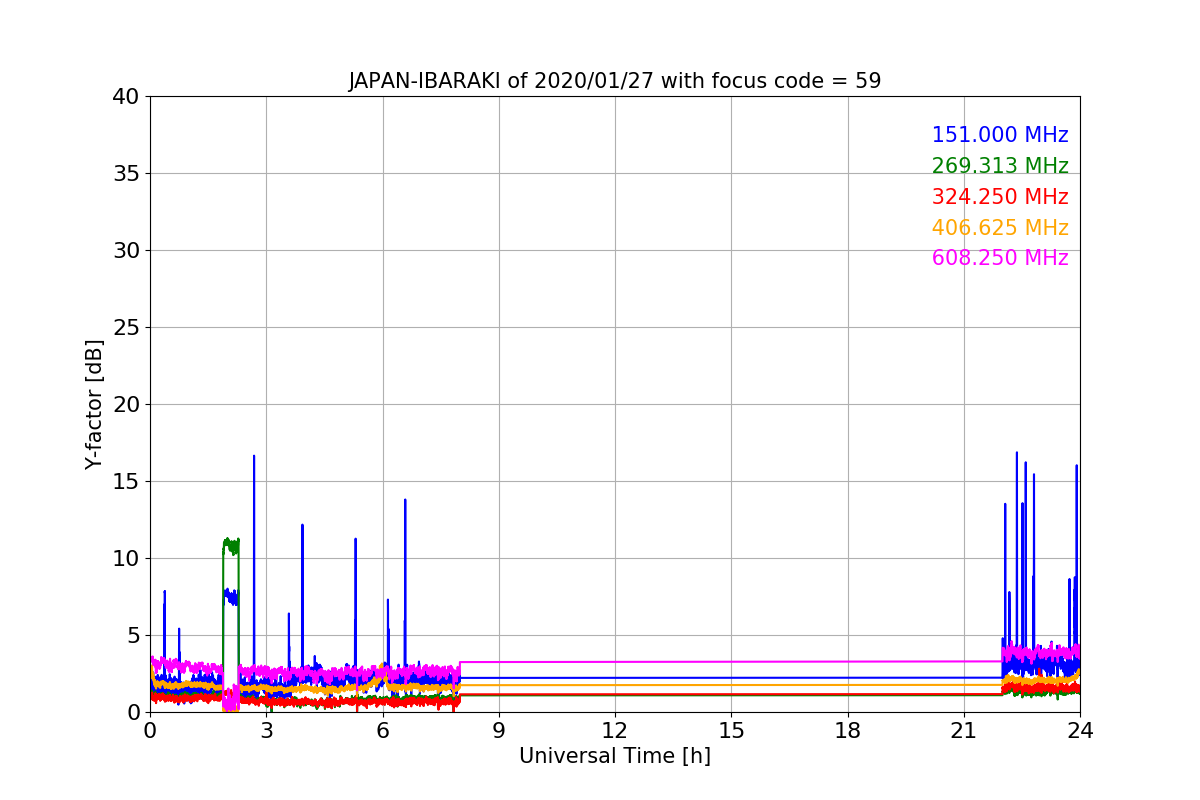The image size is (1200, 800).
Task: Click the 20 tick on the y-axis
Action: click(x=124, y=405)
